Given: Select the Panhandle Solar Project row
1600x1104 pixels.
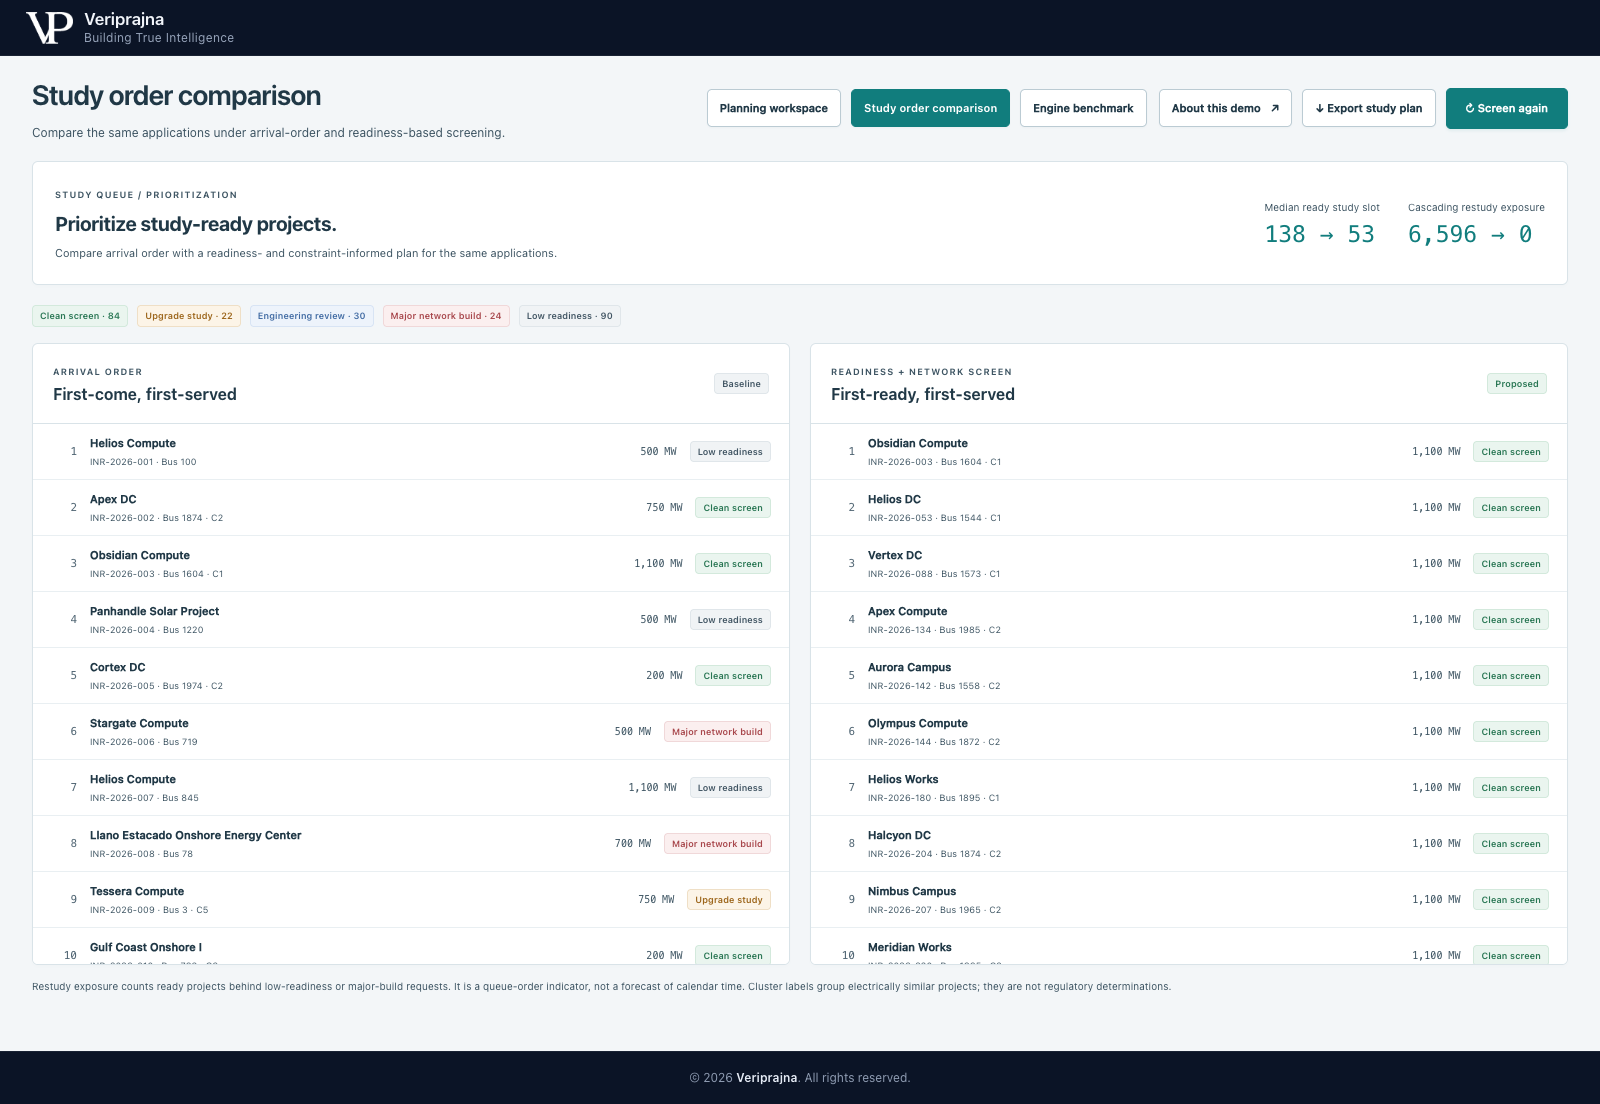Looking at the screenshot, I should point(411,620).
